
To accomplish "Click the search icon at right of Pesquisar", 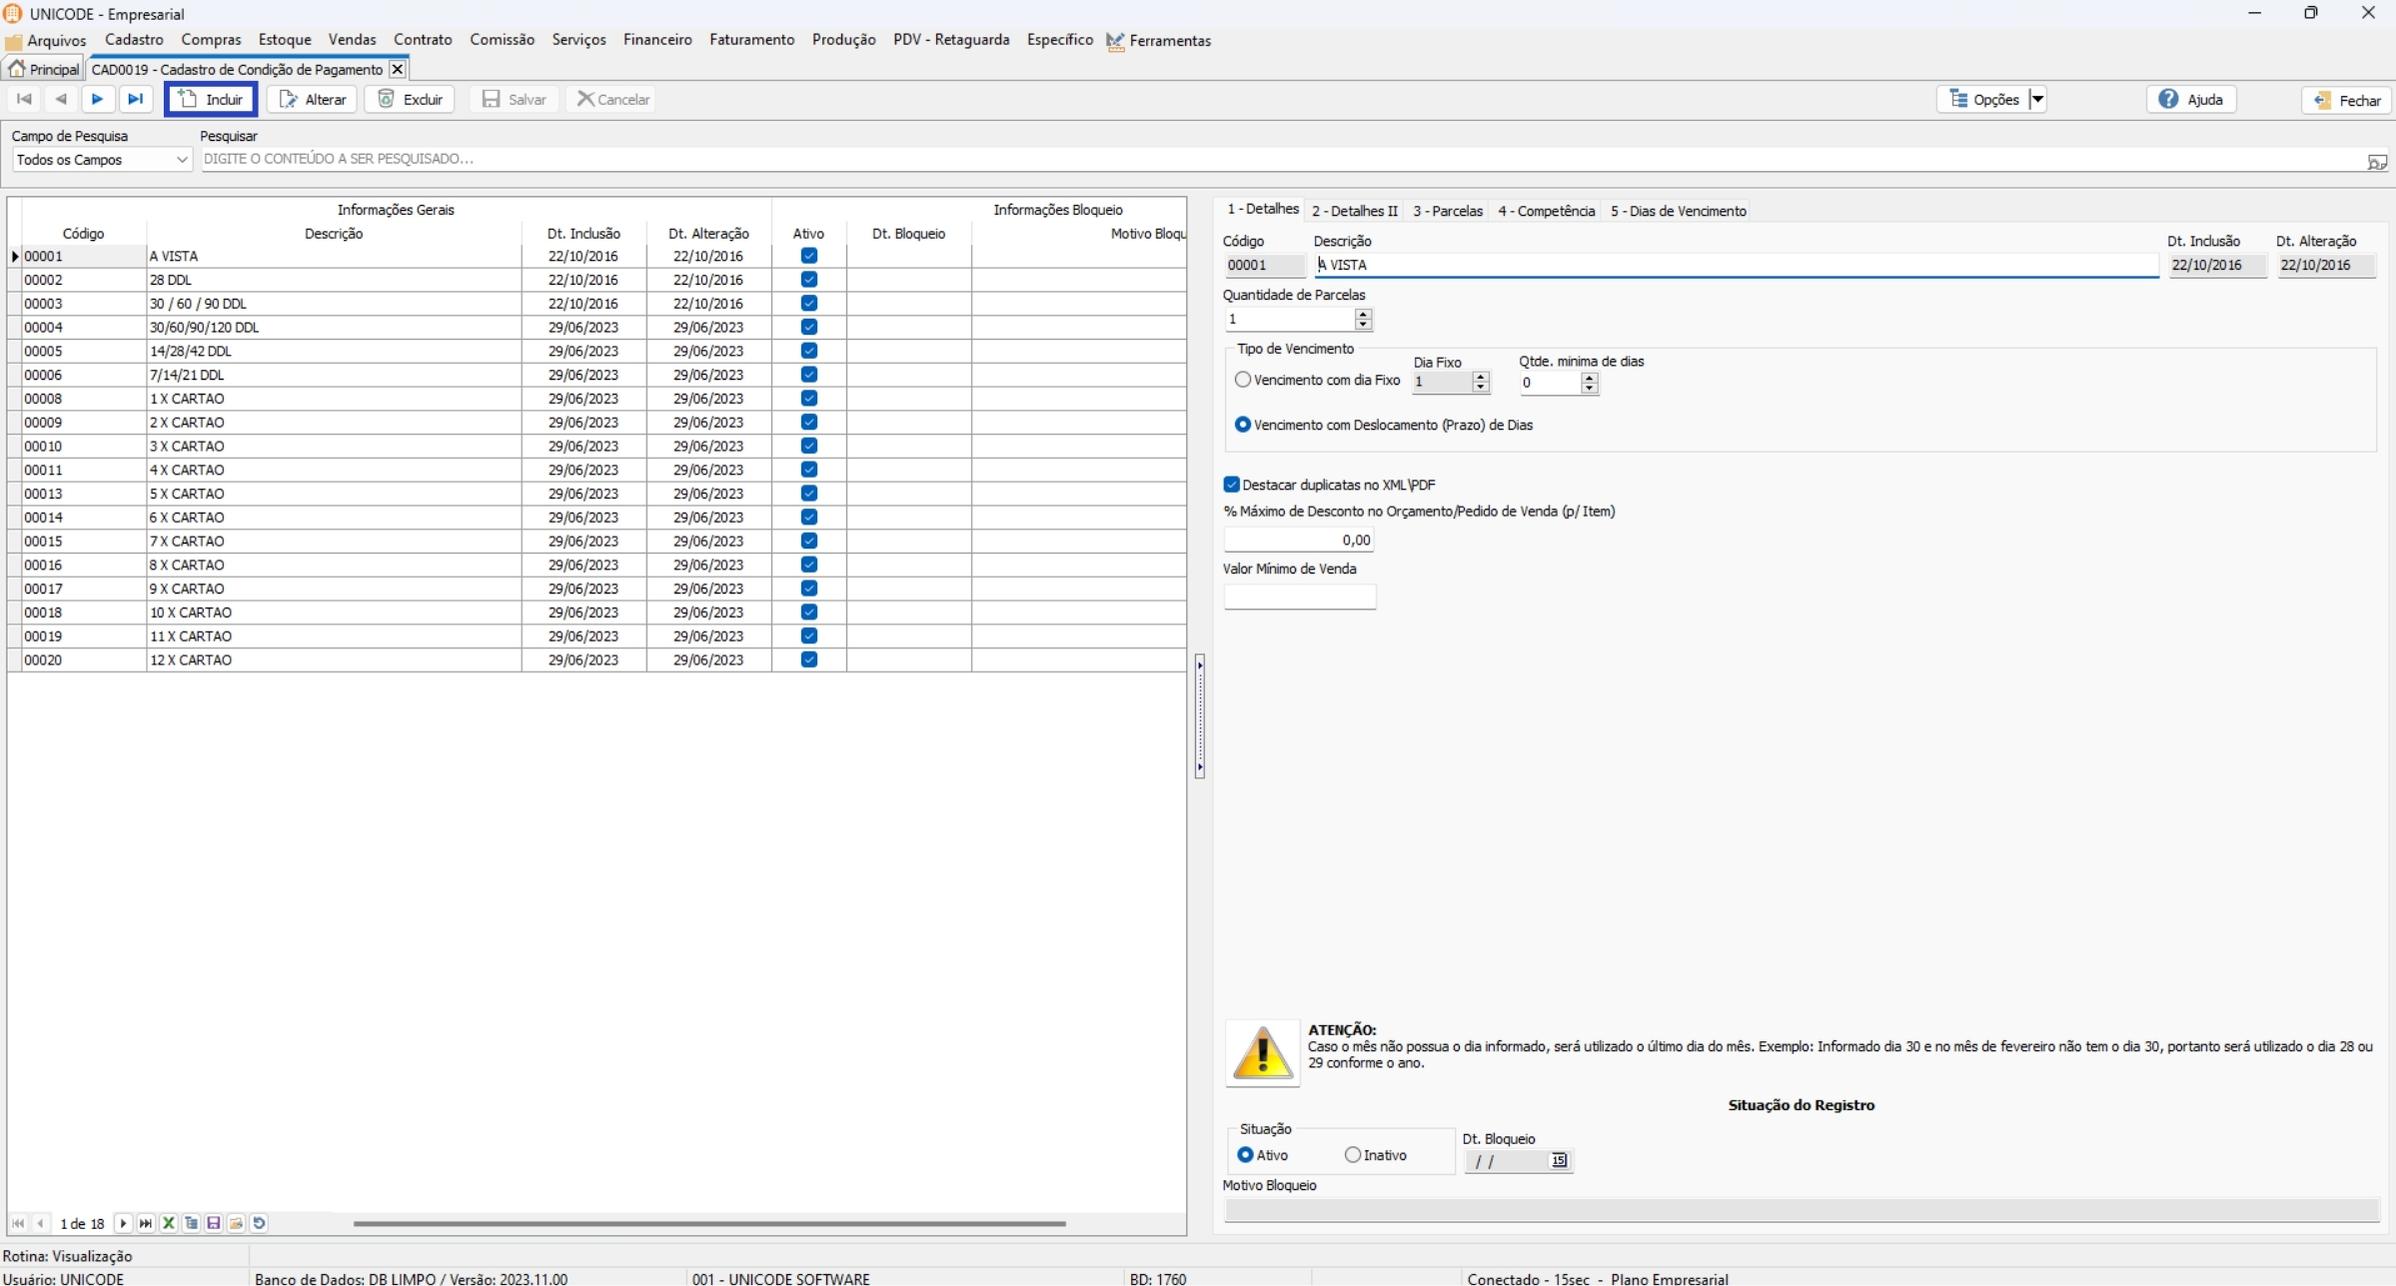I will pyautogui.click(x=2376, y=161).
